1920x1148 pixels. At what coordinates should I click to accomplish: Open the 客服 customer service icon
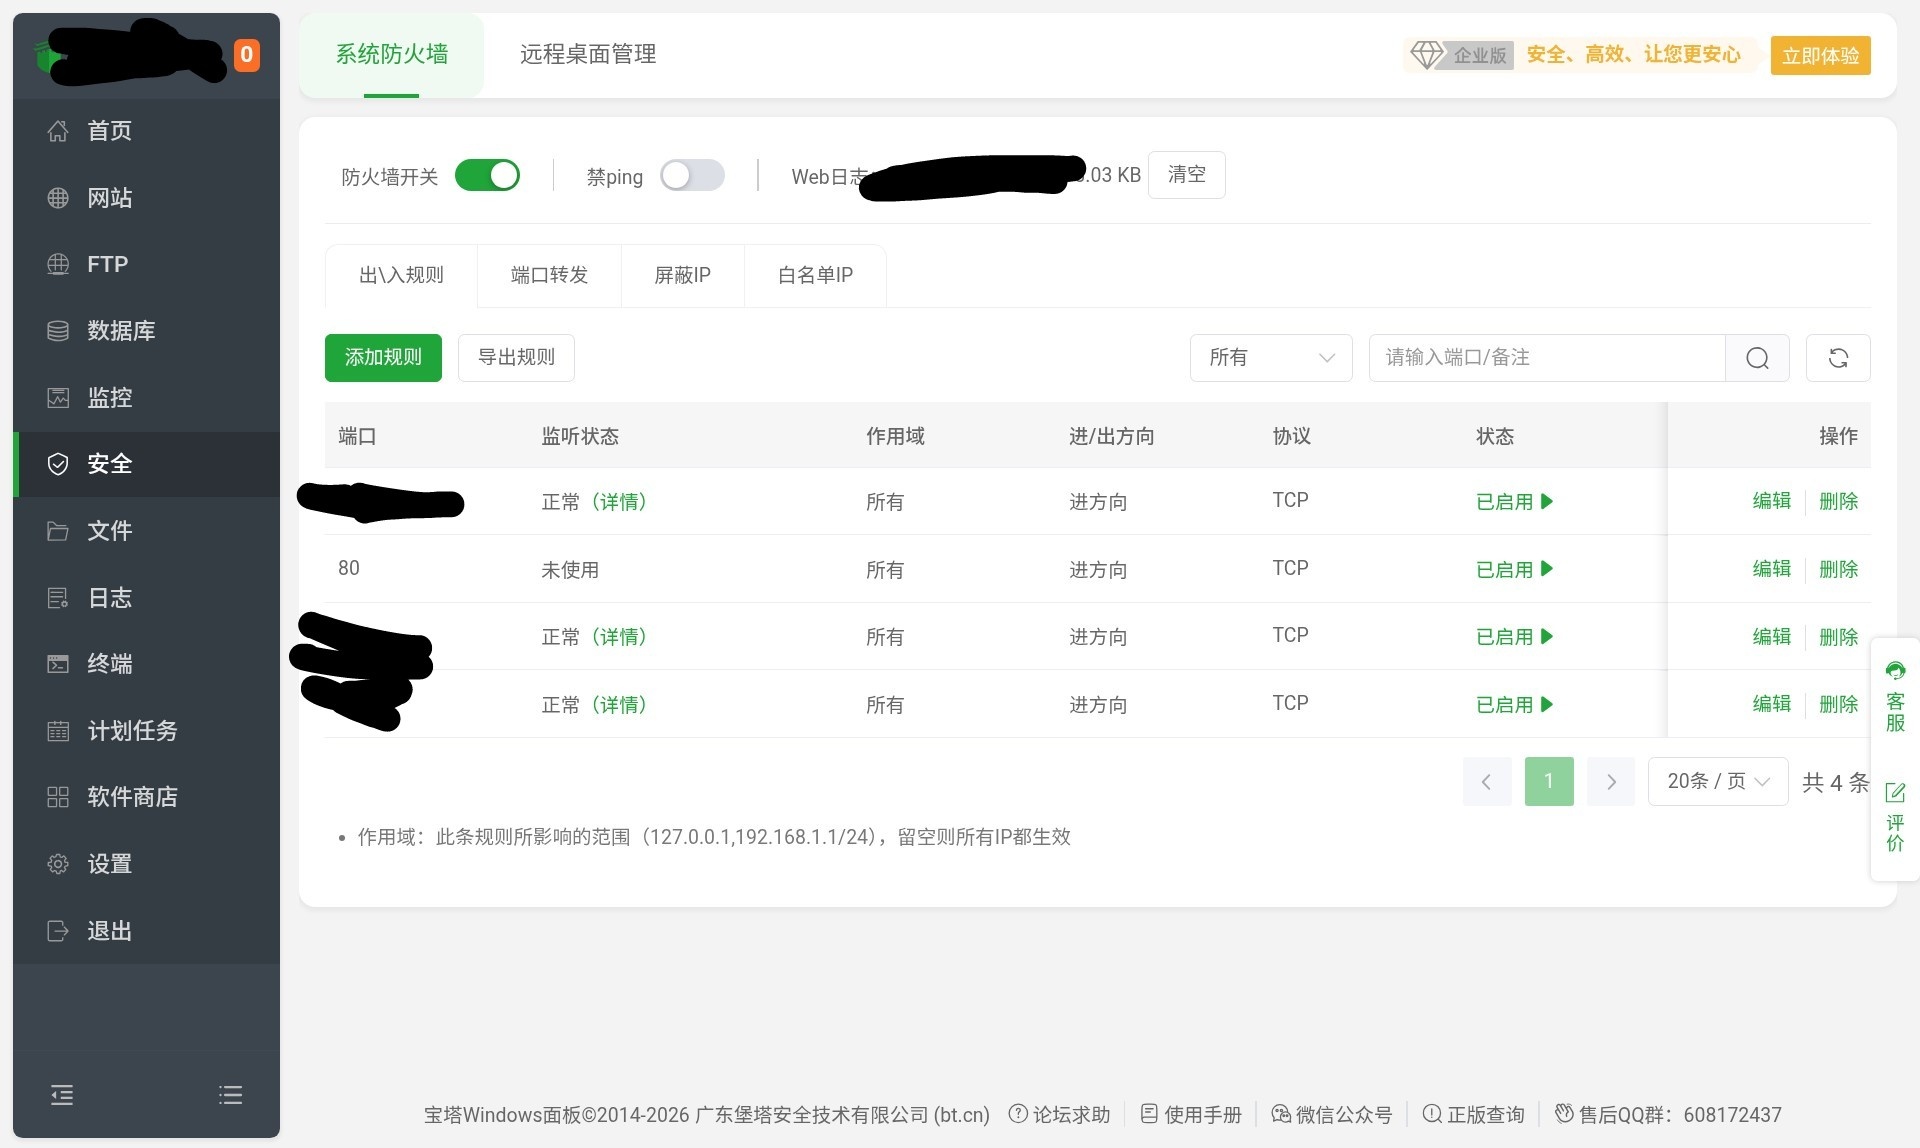coord(1895,696)
